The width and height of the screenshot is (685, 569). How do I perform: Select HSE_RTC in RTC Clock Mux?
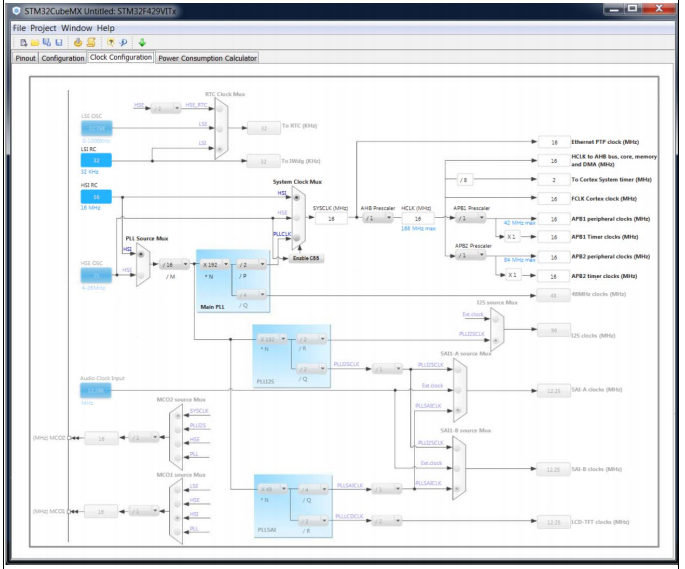point(220,109)
